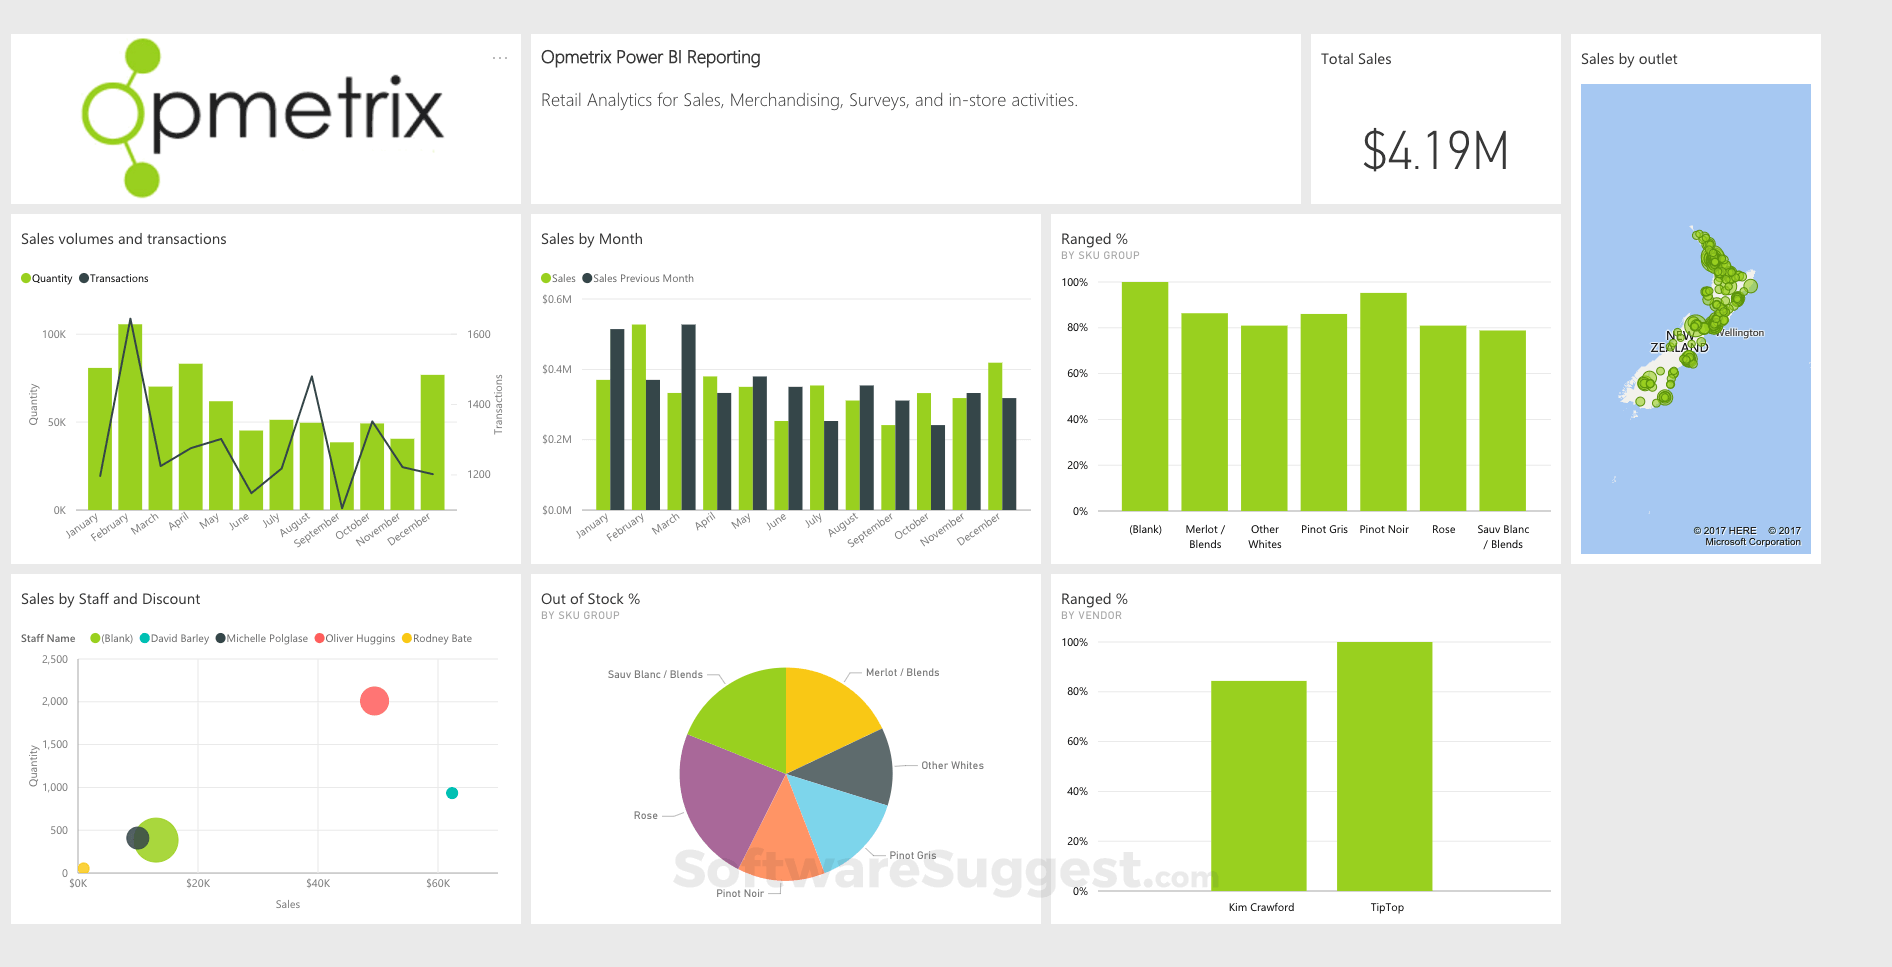
Task: Click the December quantity bar in Sales volumes
Action: tap(432, 442)
